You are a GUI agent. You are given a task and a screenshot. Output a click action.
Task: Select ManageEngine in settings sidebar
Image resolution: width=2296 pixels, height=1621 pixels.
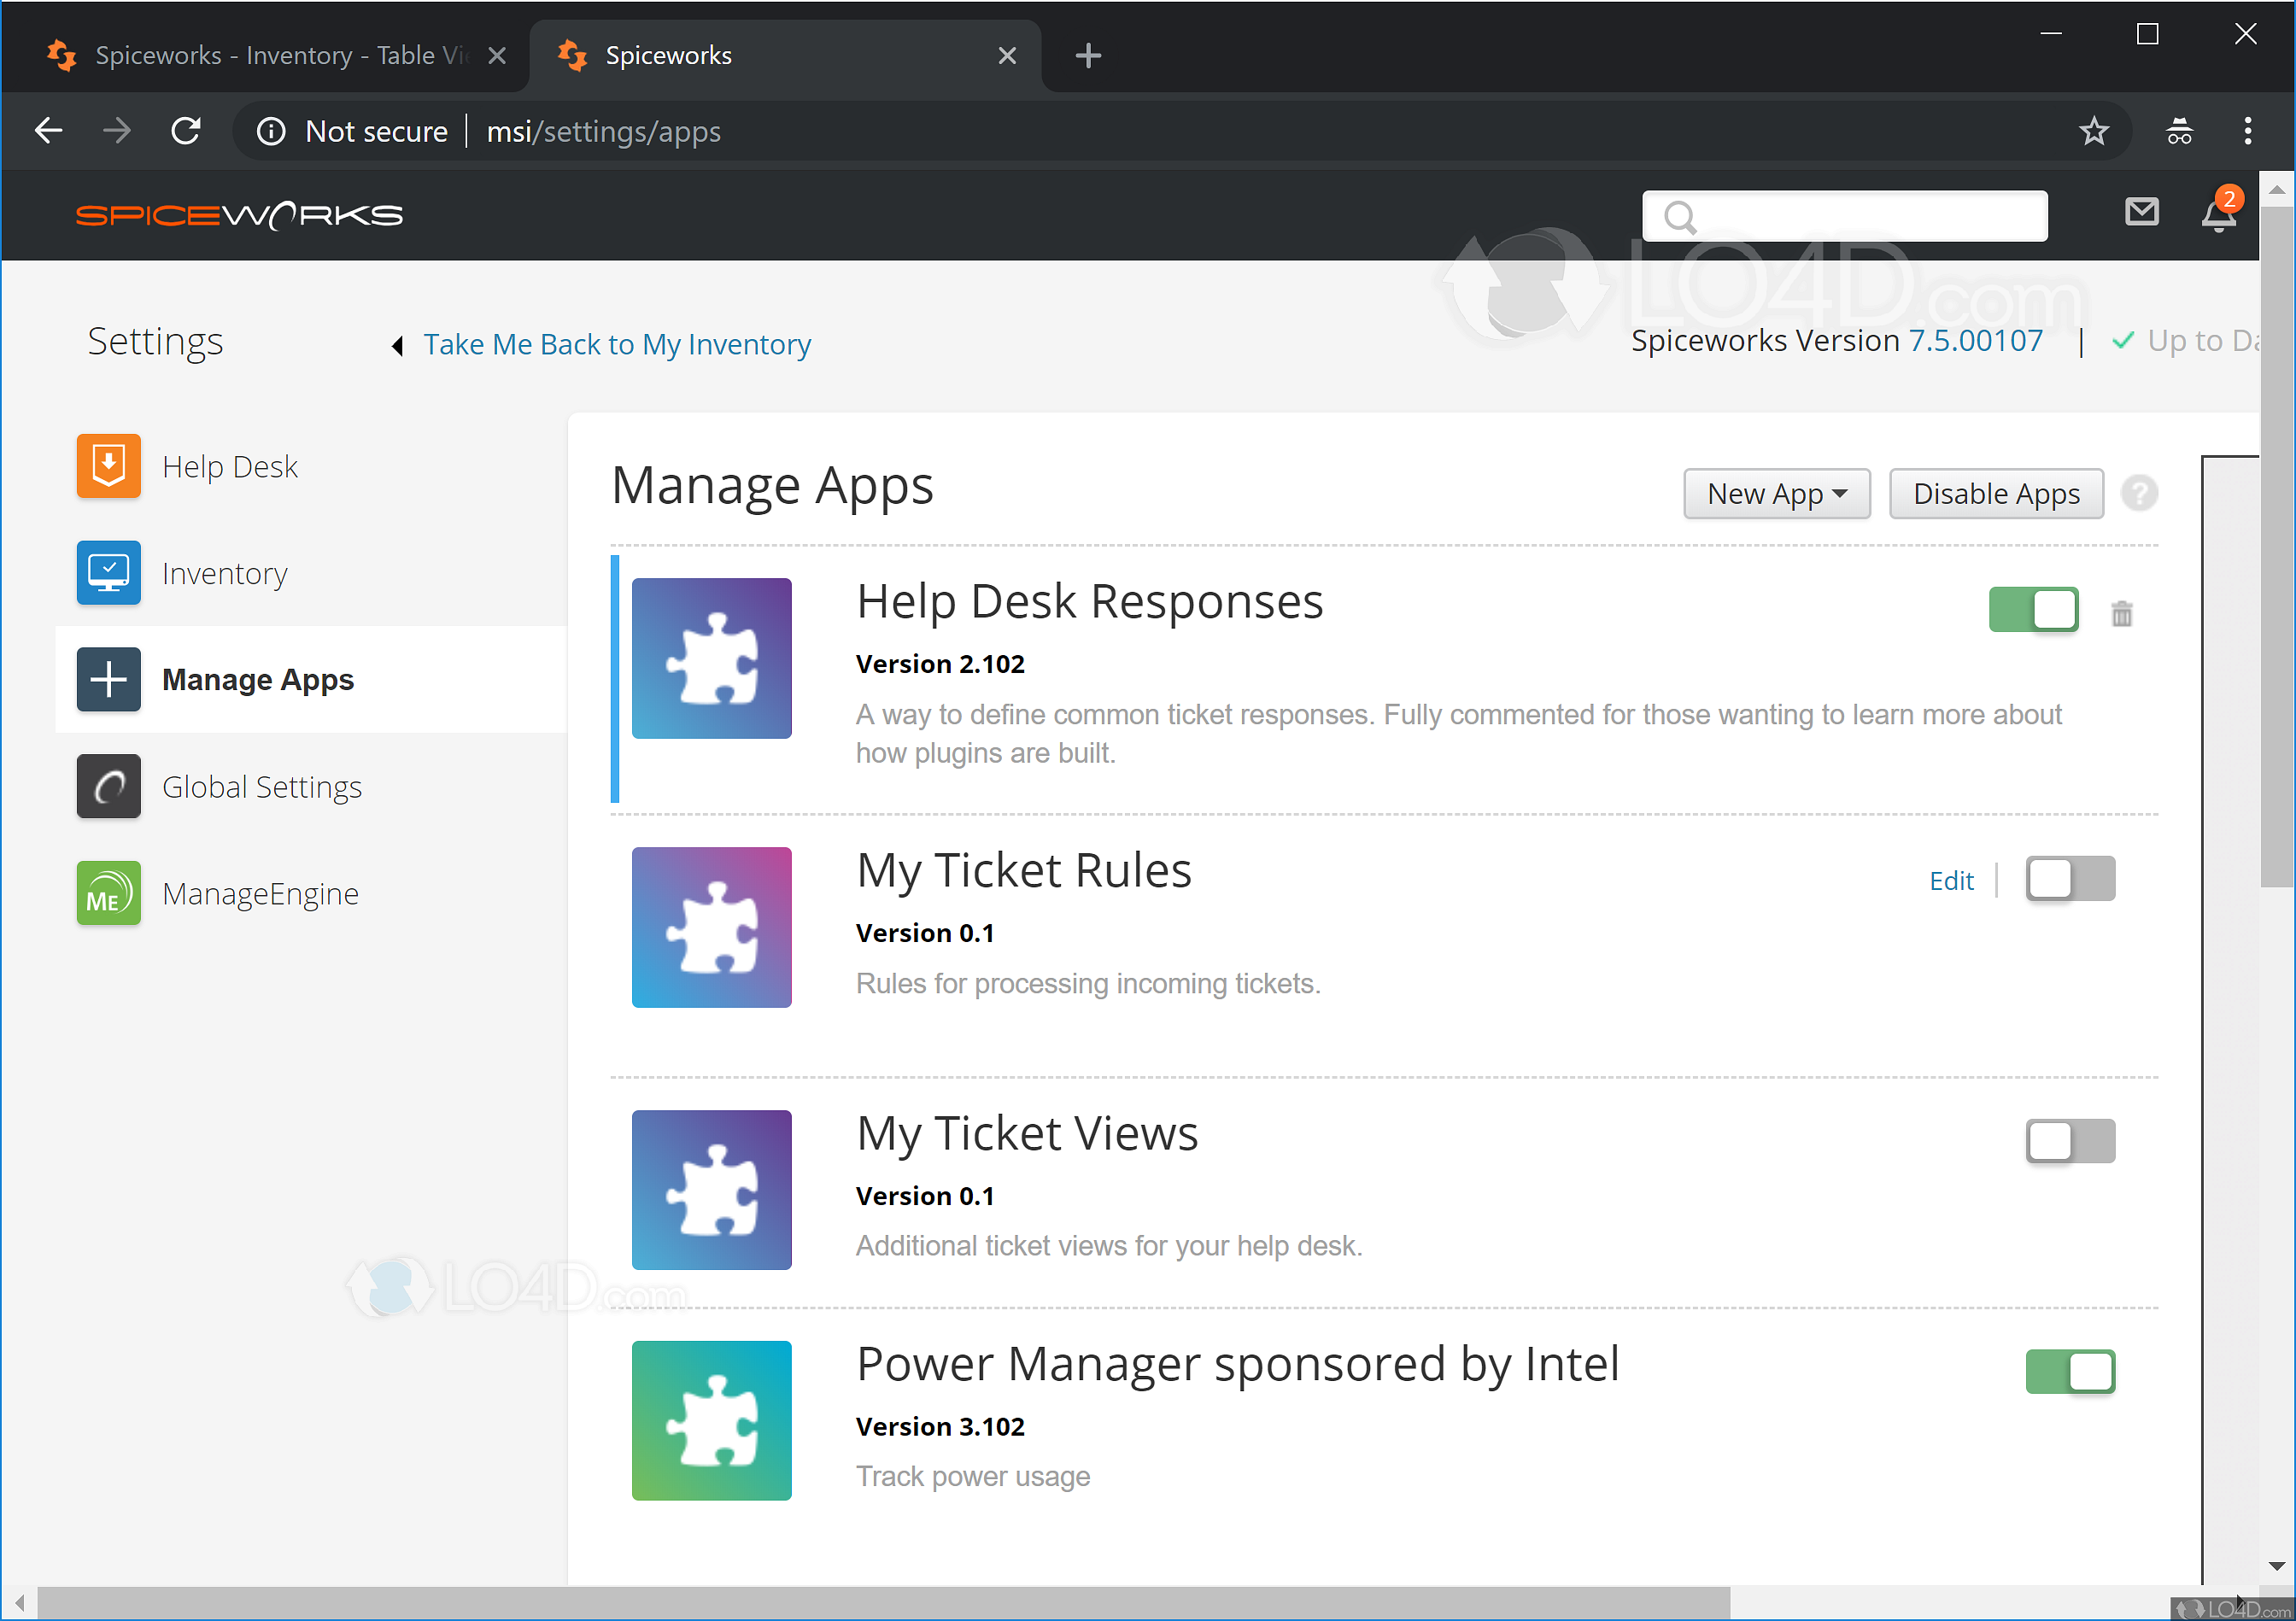[260, 893]
